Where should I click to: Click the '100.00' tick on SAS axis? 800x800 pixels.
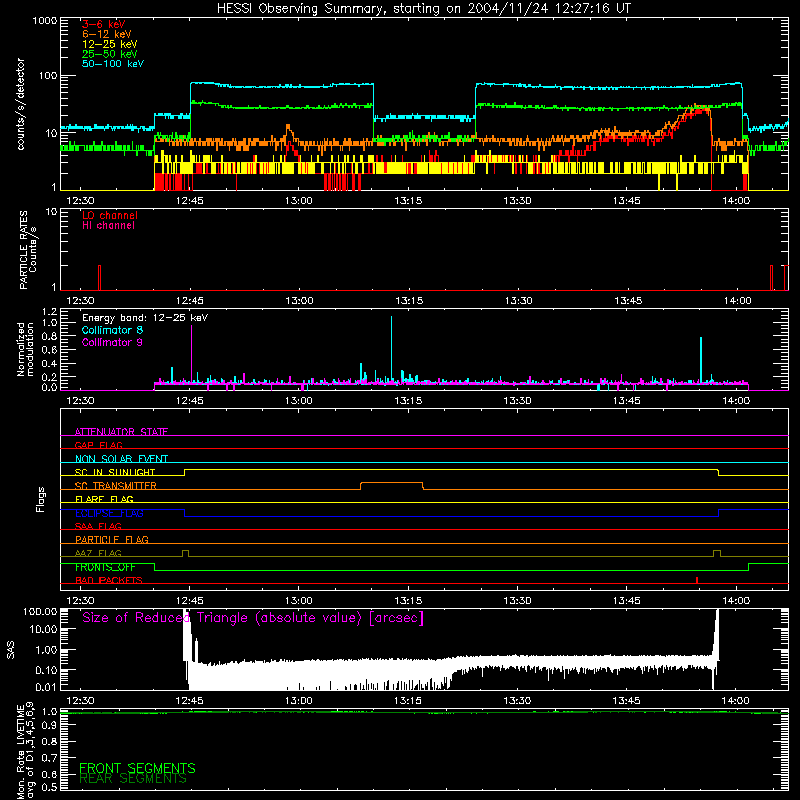point(40,611)
